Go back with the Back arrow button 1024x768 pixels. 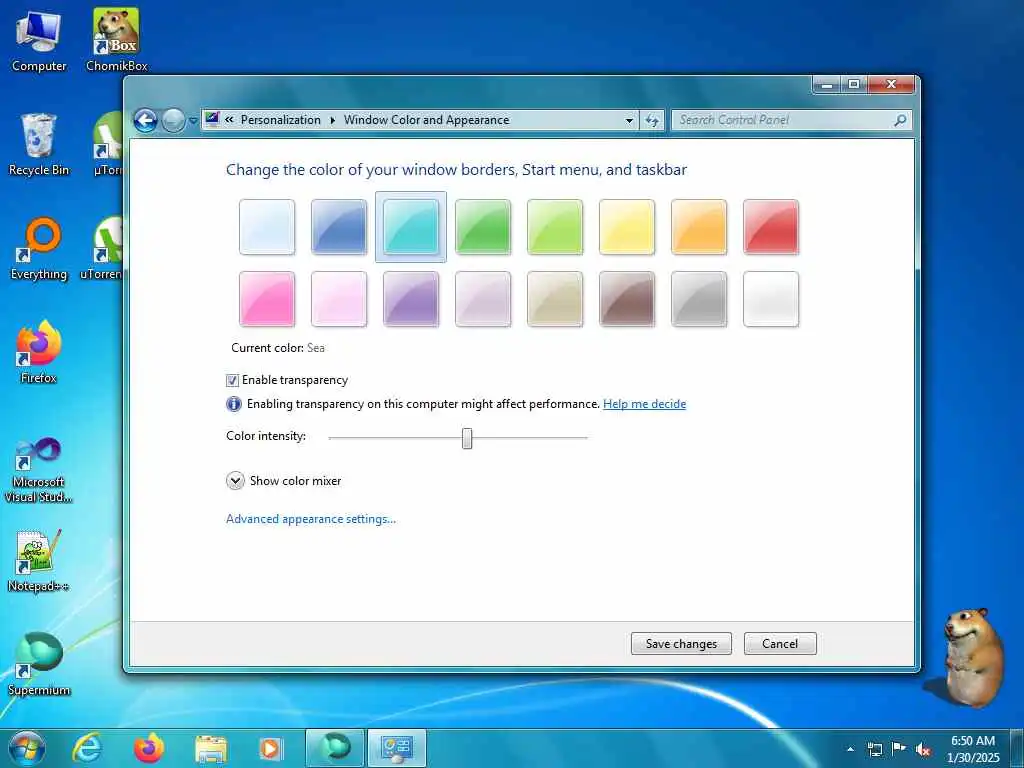(146, 120)
